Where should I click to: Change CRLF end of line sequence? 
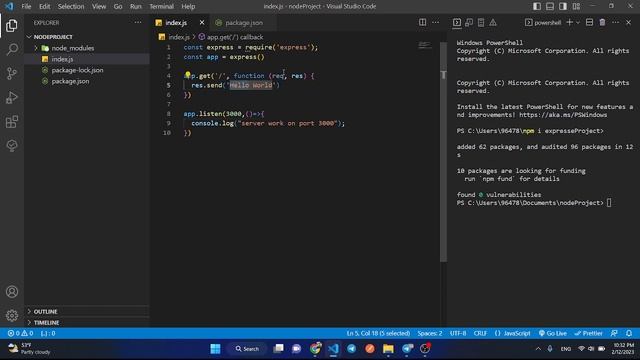480,333
